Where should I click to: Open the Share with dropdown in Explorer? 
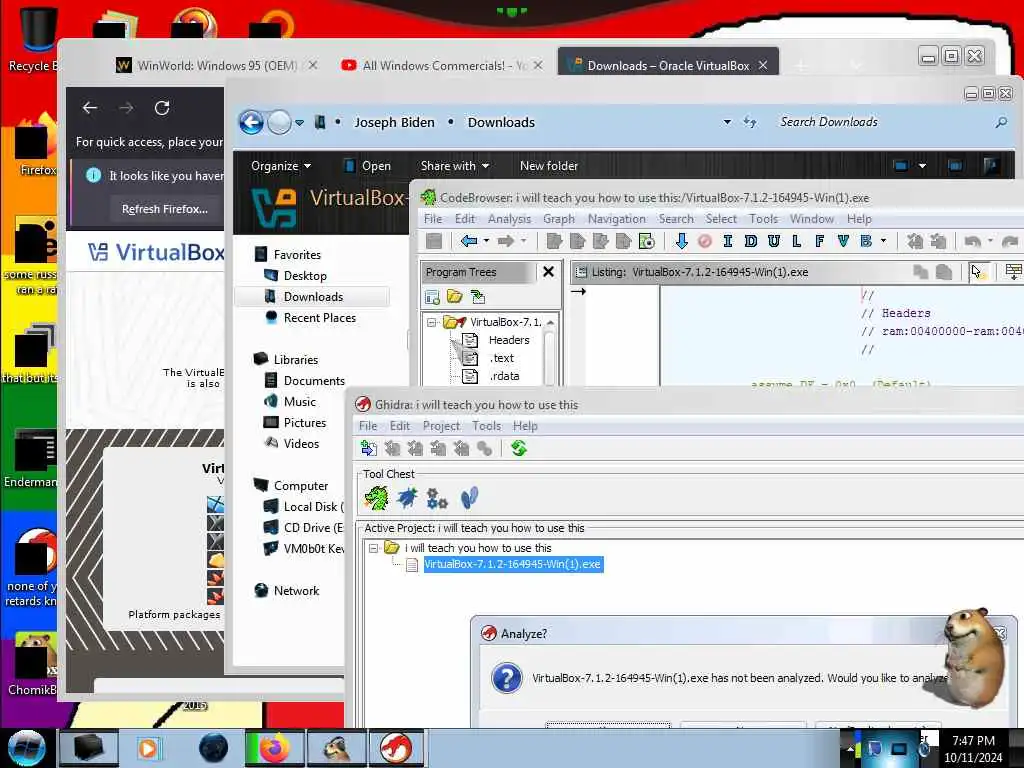click(455, 166)
